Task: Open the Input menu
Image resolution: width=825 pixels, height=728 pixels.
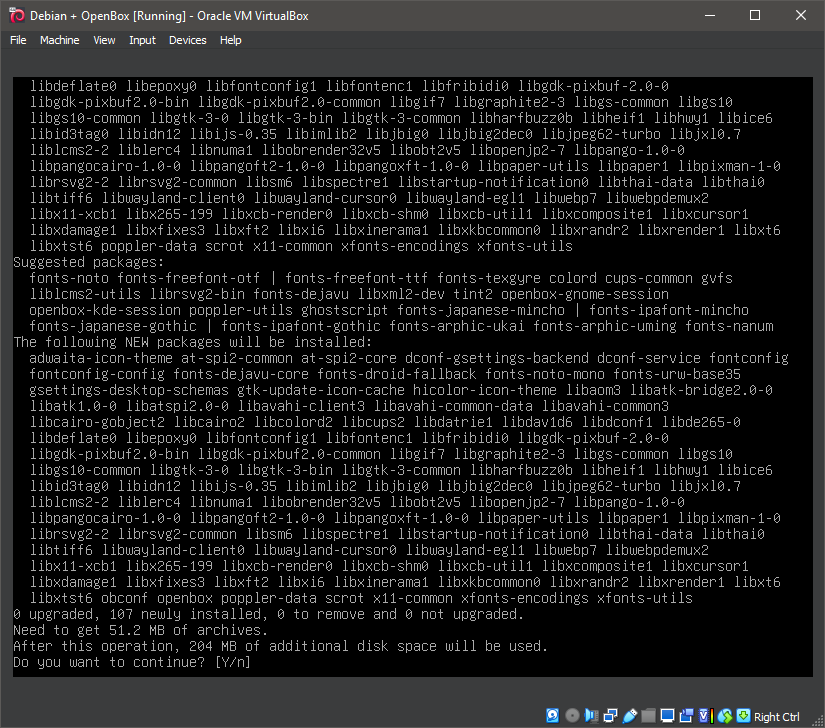Action: [x=142, y=40]
